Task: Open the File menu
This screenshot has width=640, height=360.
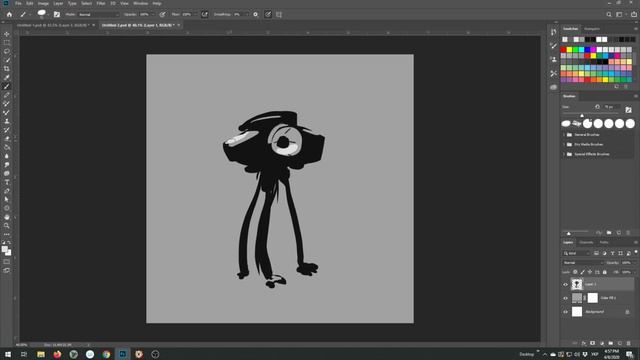Action: [x=18, y=3]
